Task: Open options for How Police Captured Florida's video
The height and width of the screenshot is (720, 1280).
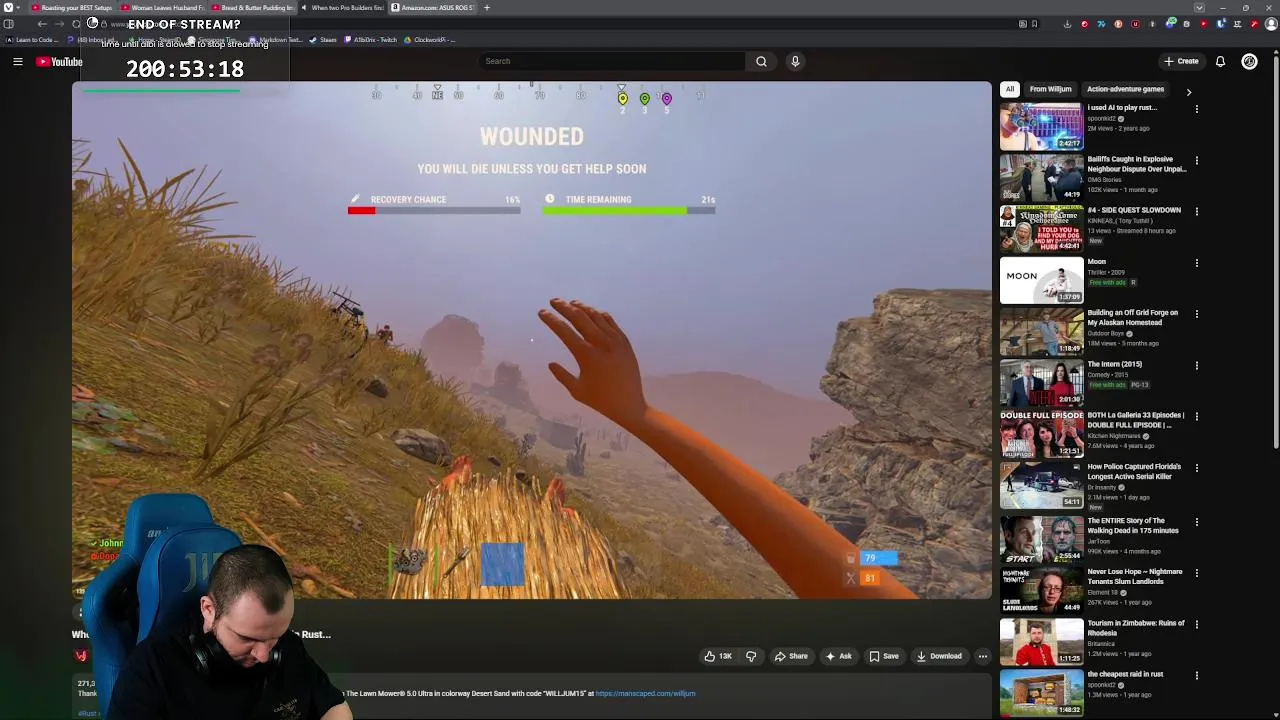Action: coord(1197,468)
